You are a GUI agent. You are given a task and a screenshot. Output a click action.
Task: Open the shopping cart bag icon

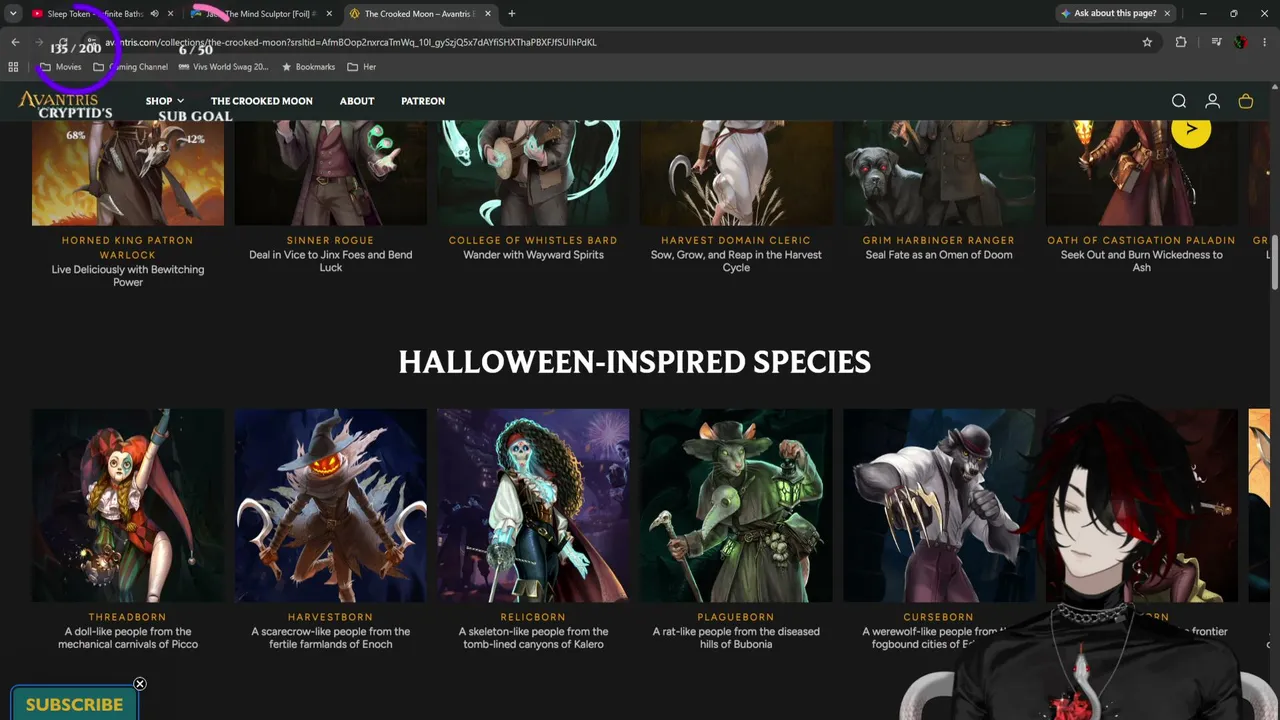(x=1246, y=101)
